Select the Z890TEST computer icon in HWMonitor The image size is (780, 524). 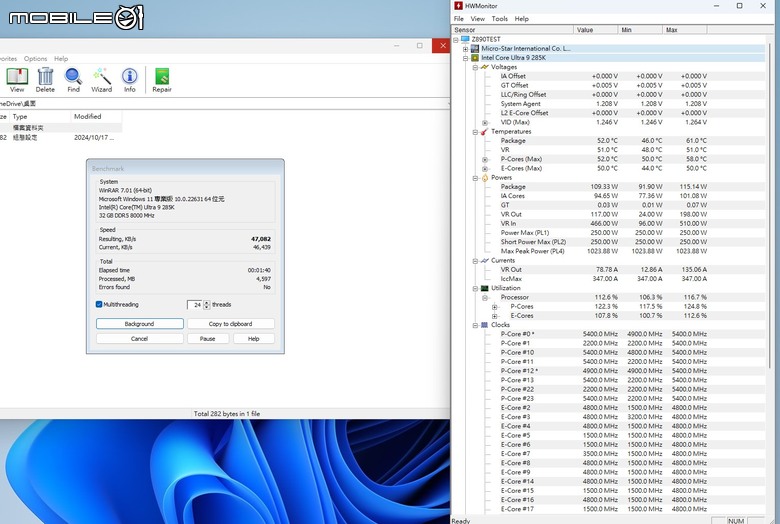click(465, 39)
